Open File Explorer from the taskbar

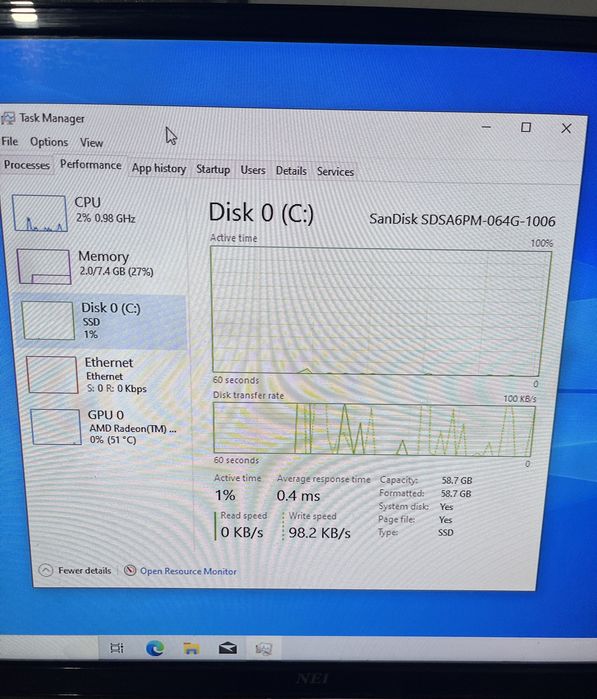tap(191, 648)
